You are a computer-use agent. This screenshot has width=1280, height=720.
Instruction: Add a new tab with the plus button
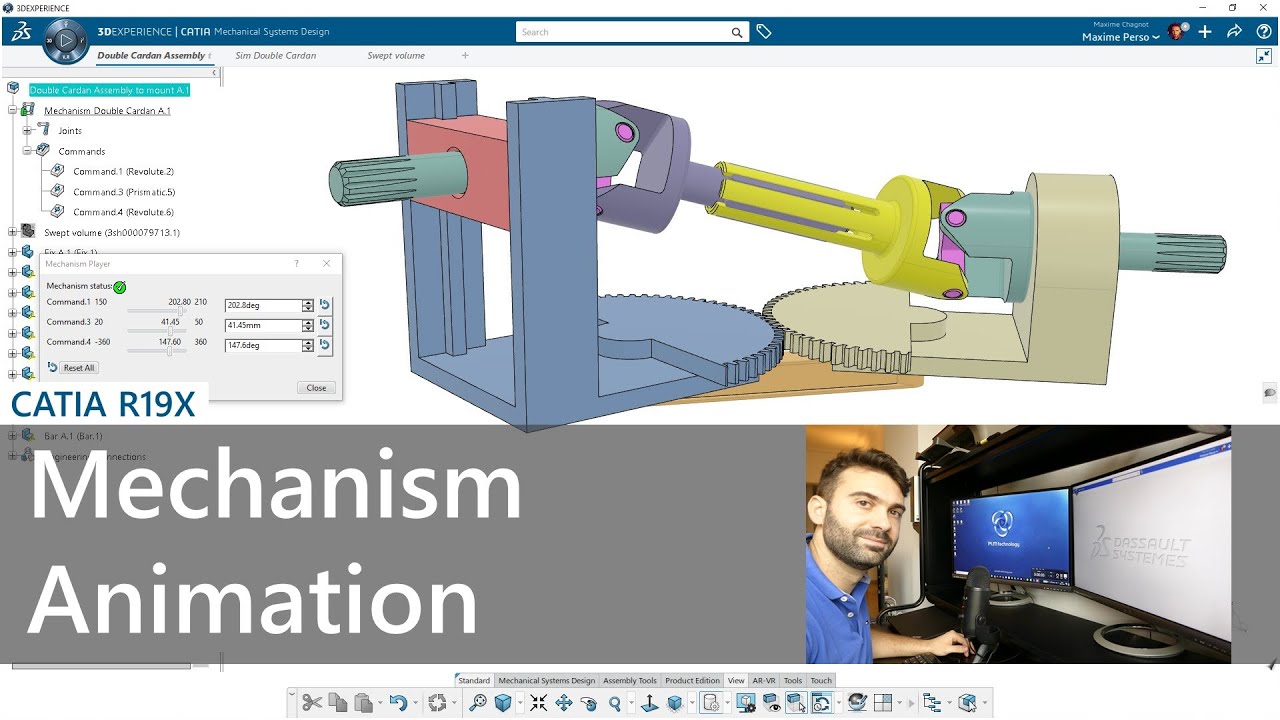tap(465, 56)
